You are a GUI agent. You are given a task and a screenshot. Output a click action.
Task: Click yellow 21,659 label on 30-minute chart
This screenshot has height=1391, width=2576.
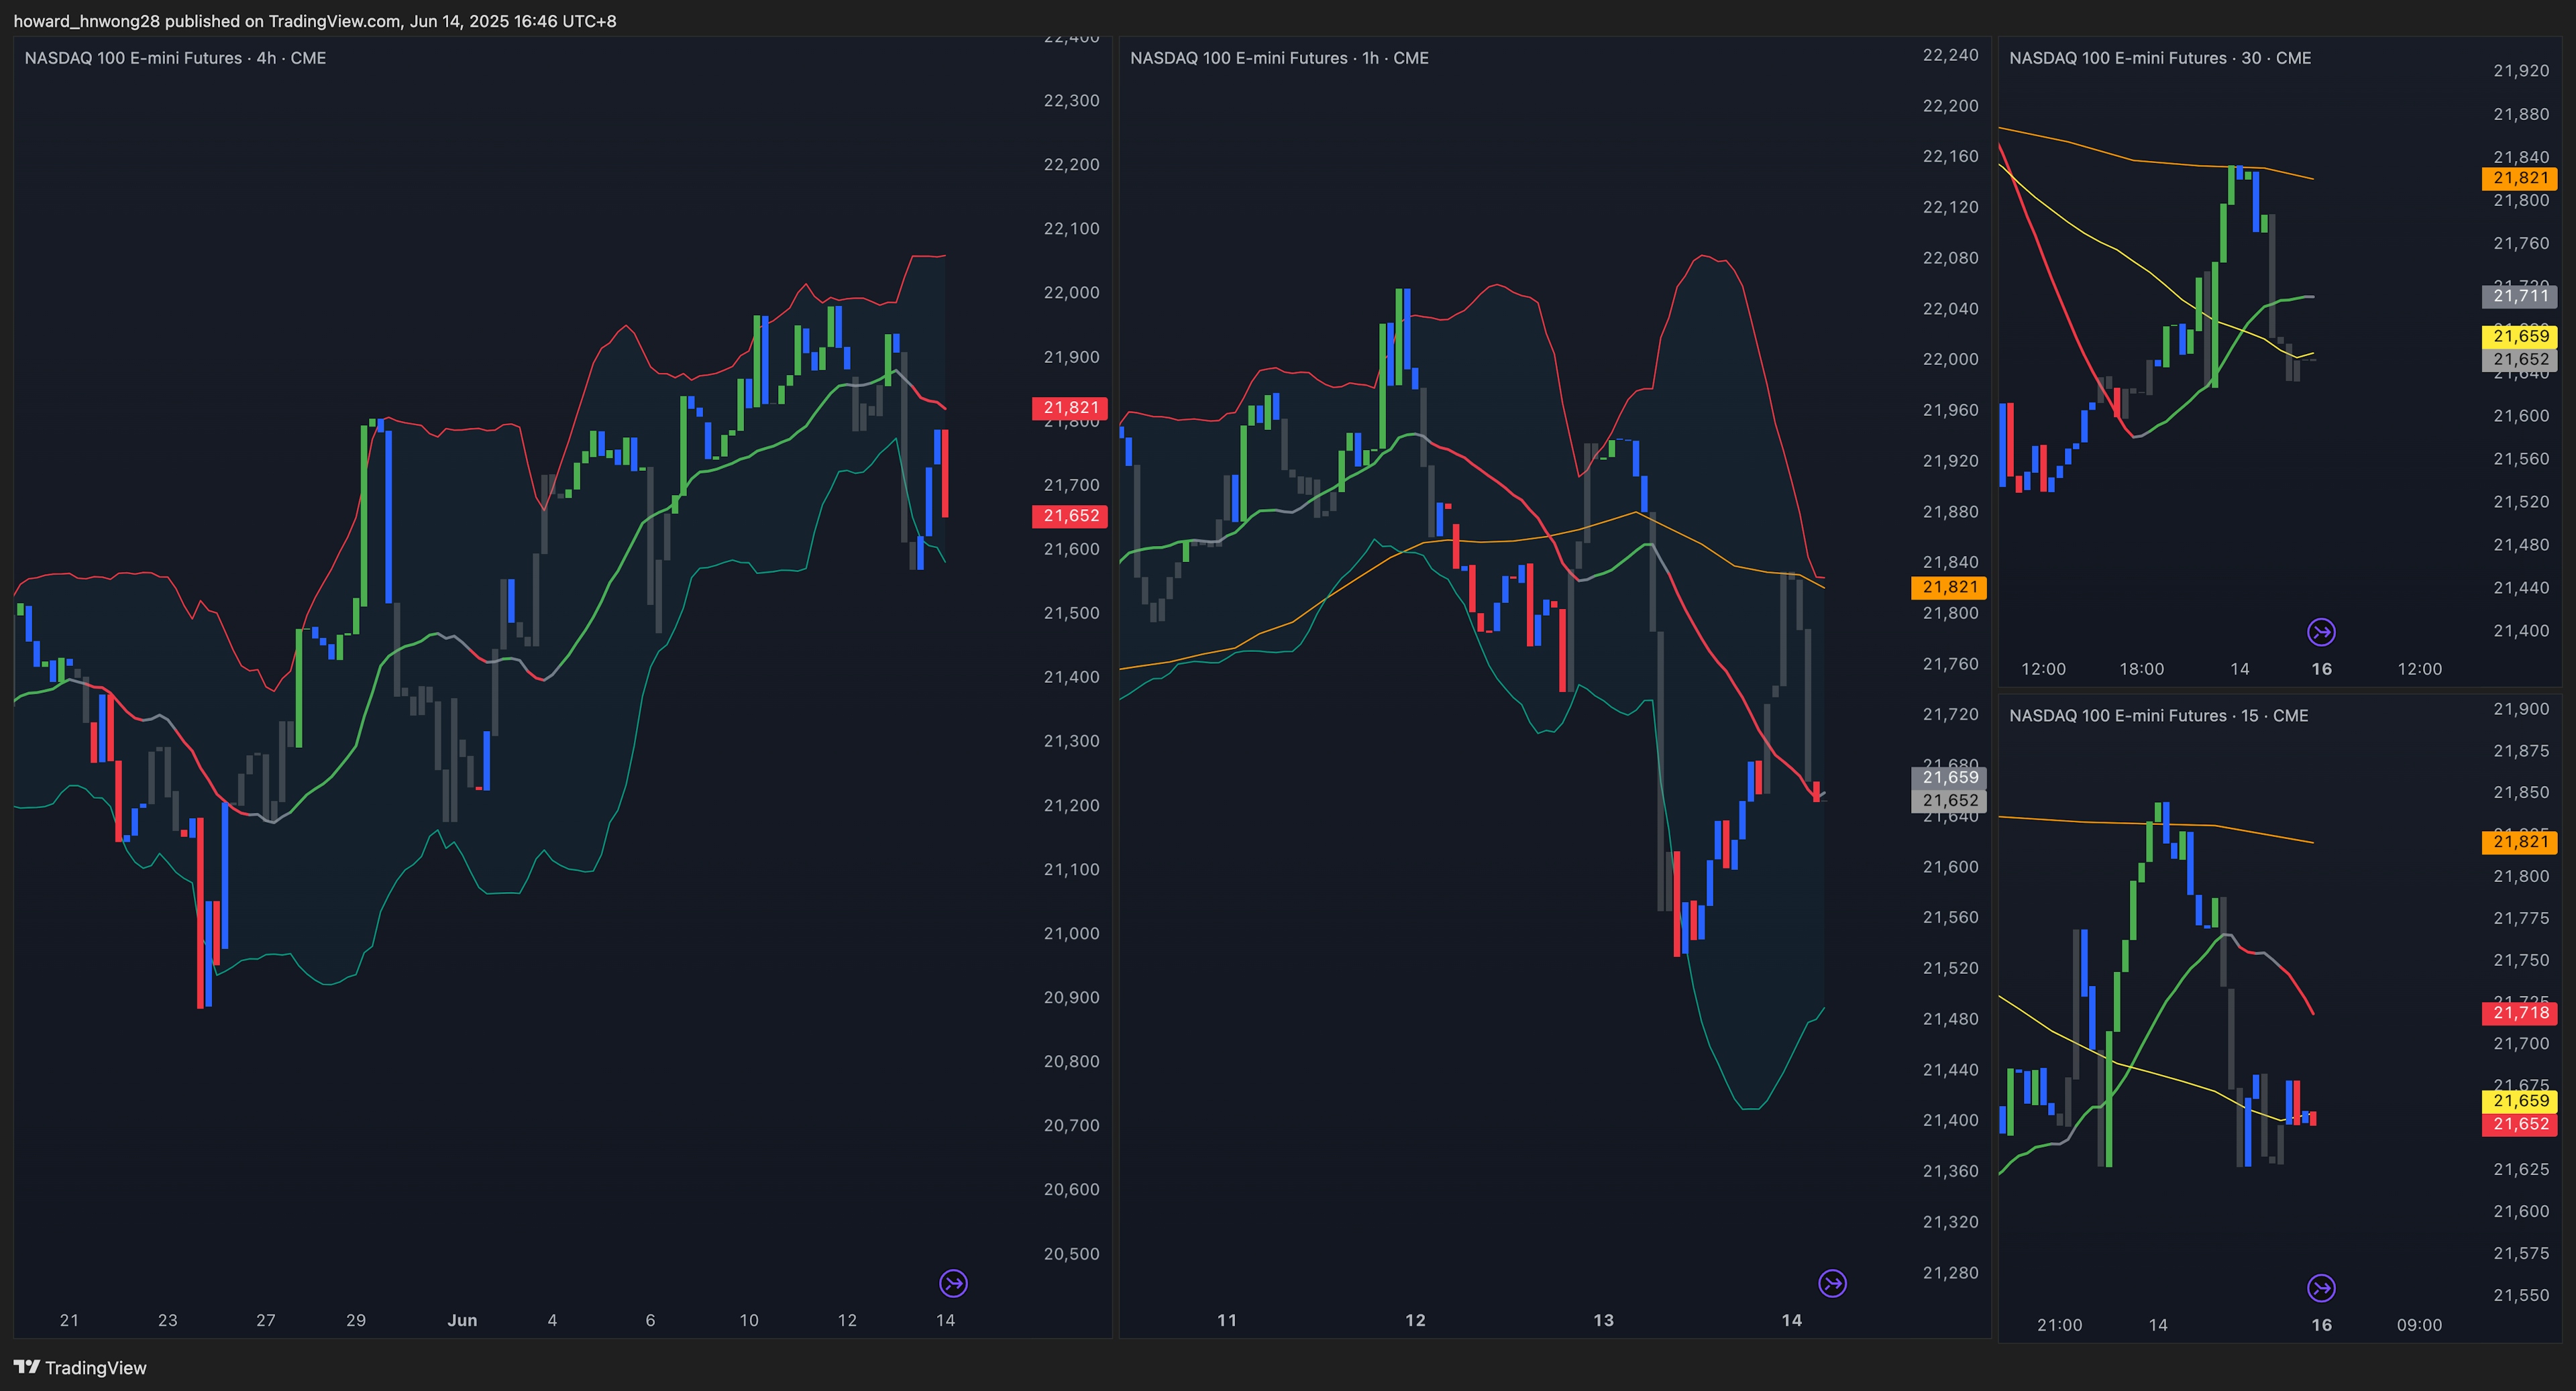(2520, 336)
